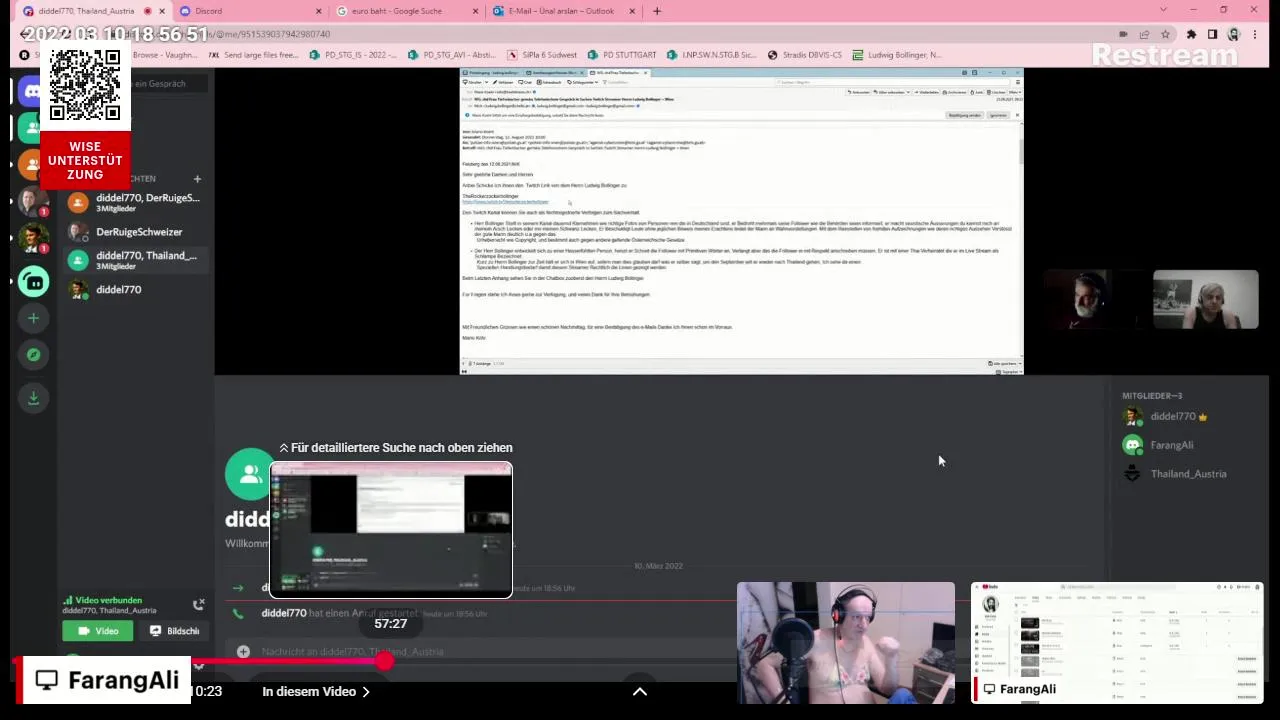Click the FarangAli streamer webcam overlay
The width and height of the screenshot is (1280, 720).
[846, 643]
